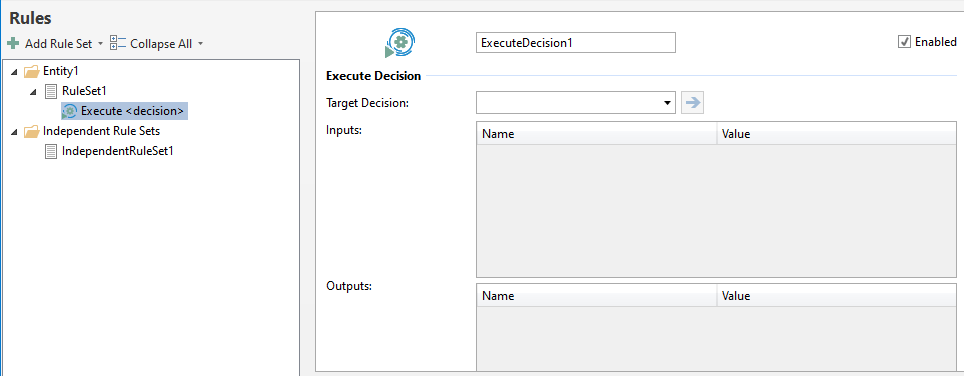
Task: Open the Add Rule Set dropdown arrow
Action: pos(100,44)
